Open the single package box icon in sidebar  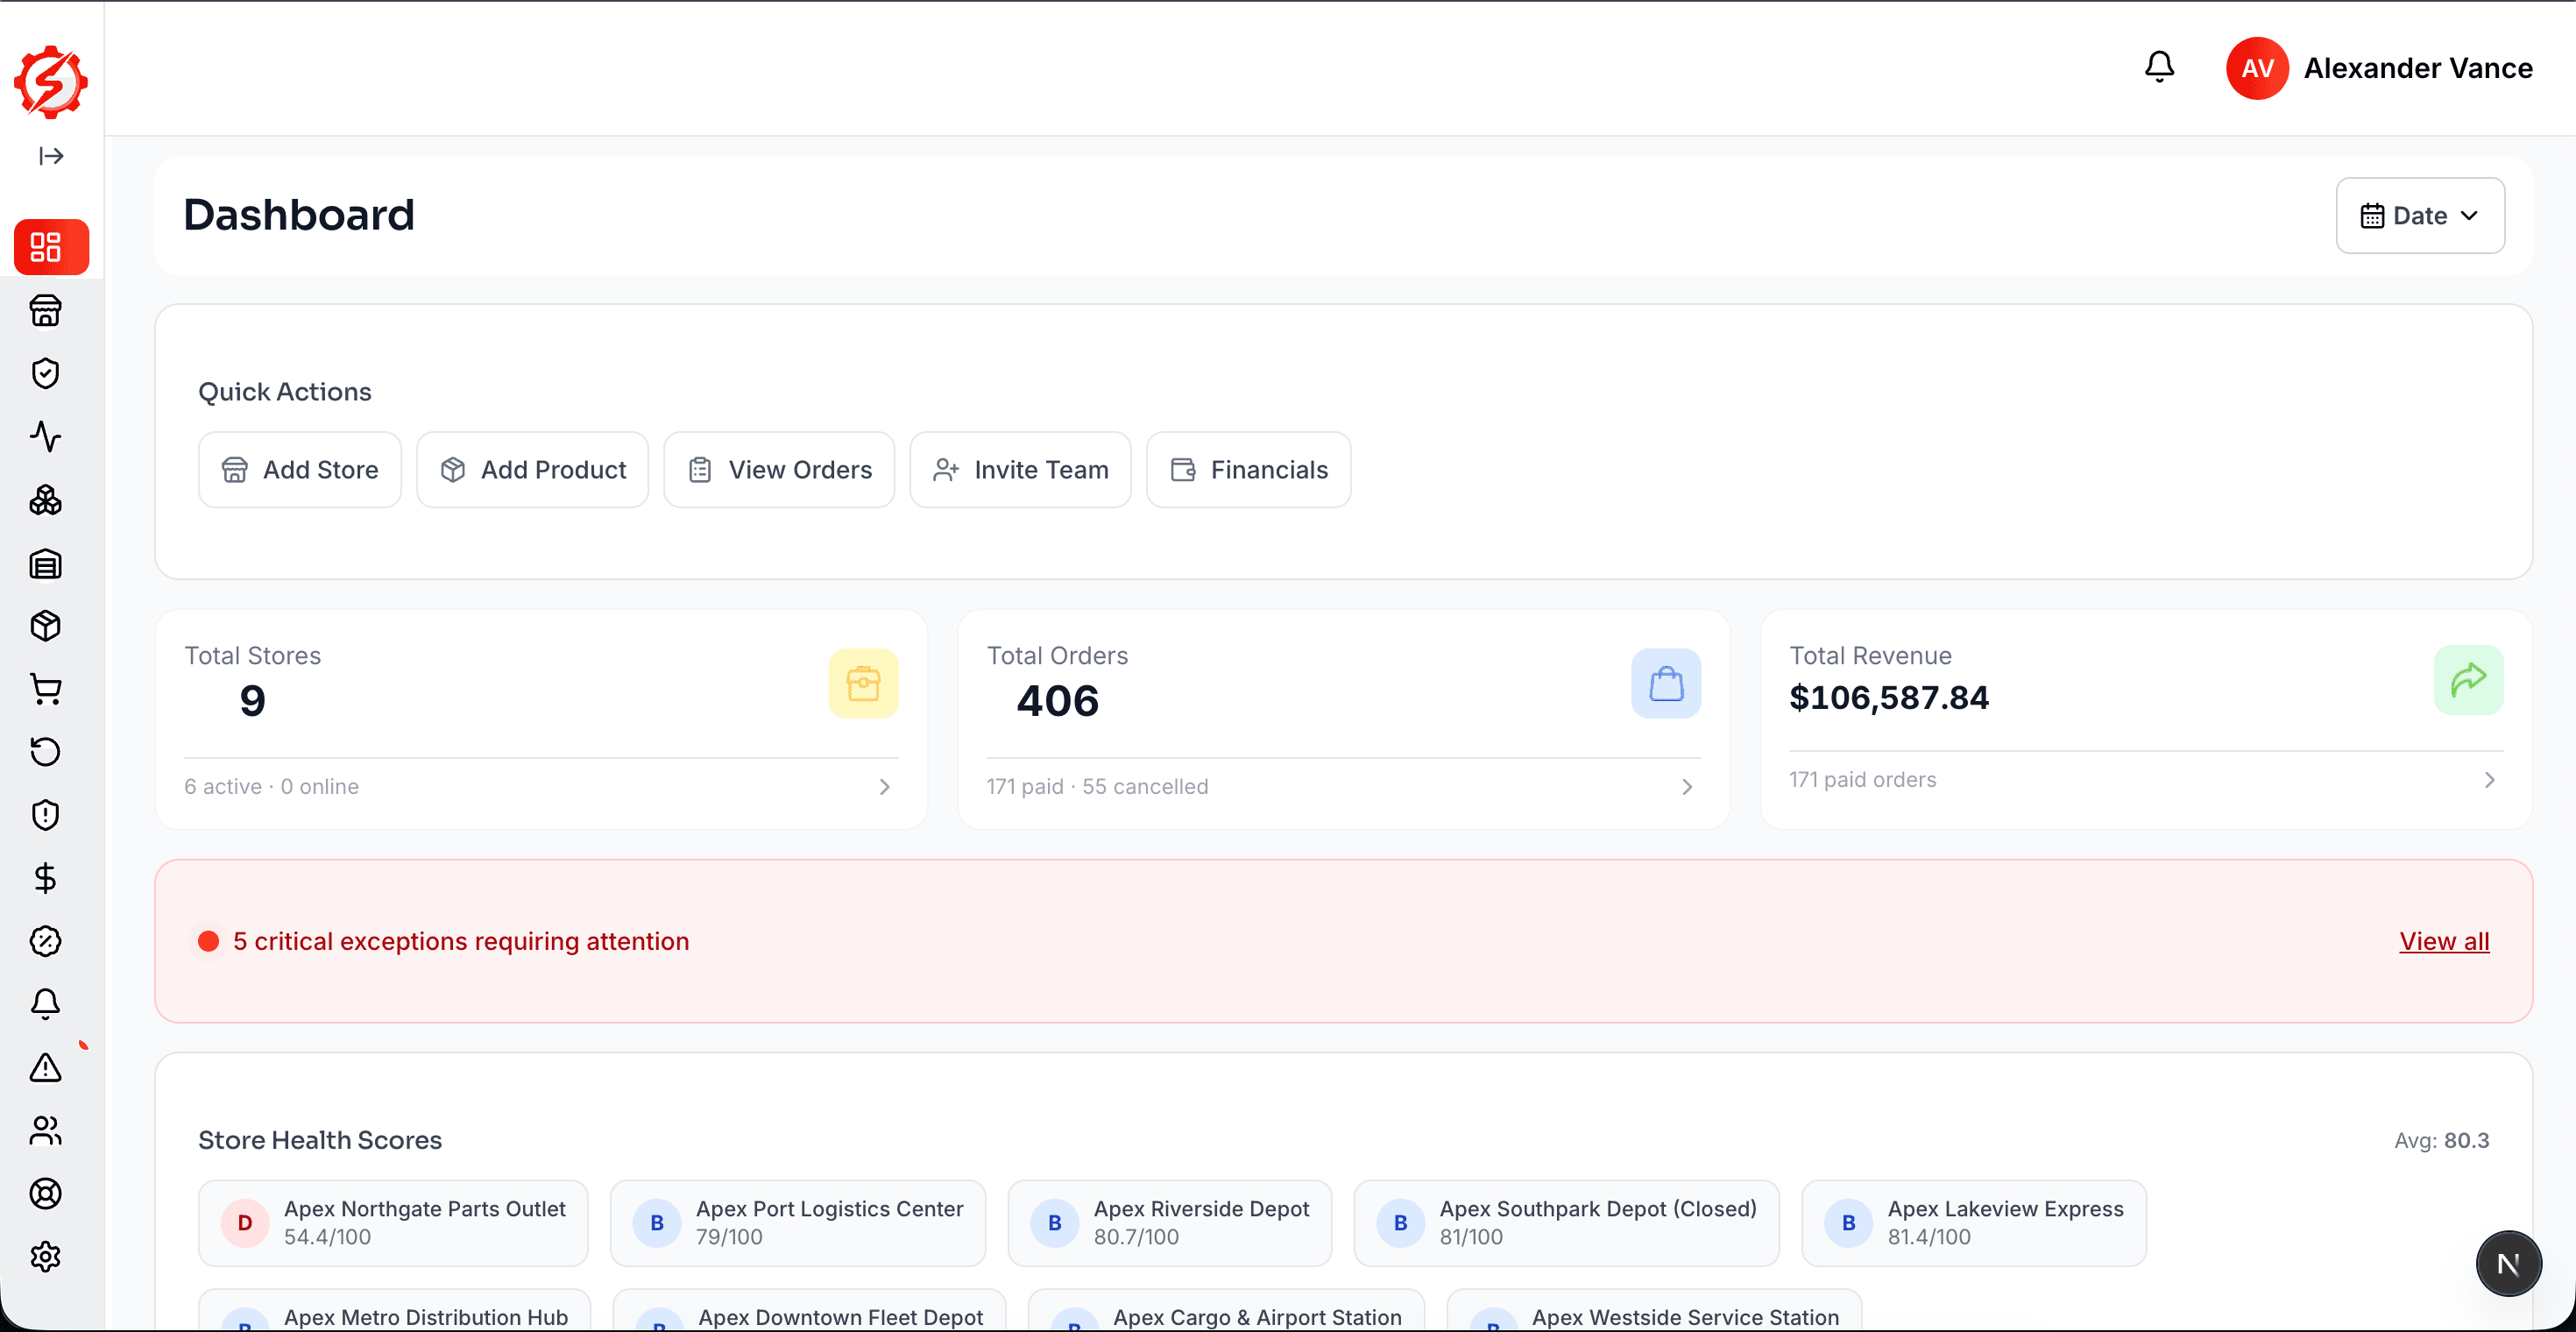click(46, 626)
